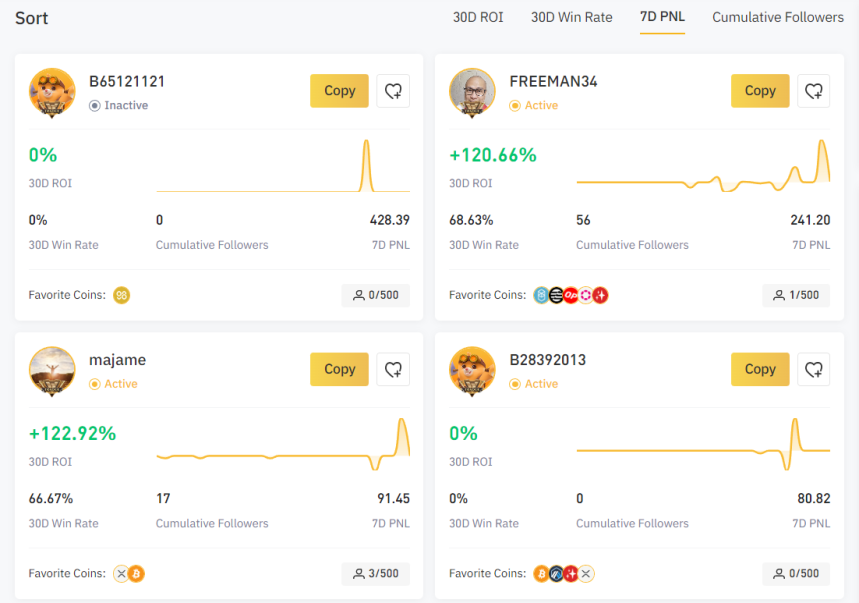Image resolution: width=859 pixels, height=603 pixels.
Task: Sort by 30D Win Rate
Action: (x=571, y=18)
